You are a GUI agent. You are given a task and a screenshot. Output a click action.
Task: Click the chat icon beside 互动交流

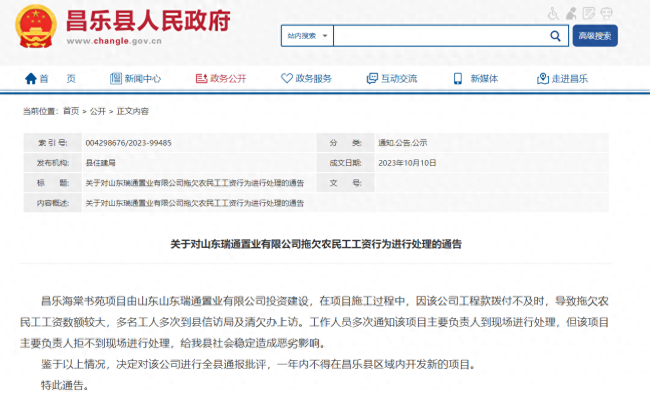click(x=372, y=78)
